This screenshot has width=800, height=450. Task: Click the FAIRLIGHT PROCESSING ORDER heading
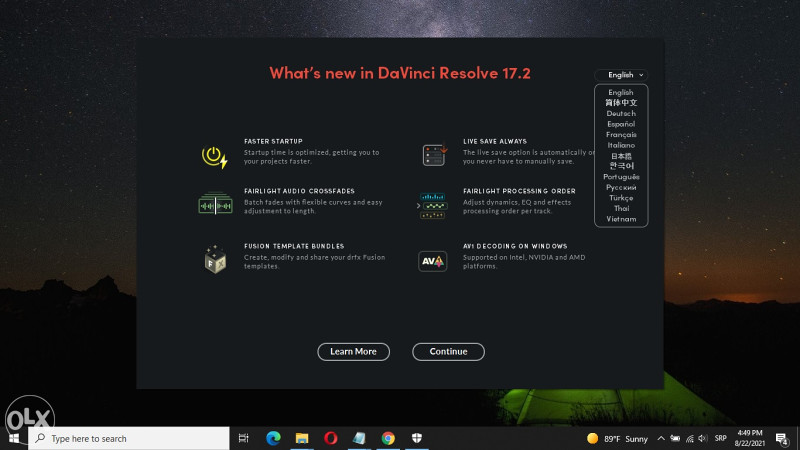519,191
